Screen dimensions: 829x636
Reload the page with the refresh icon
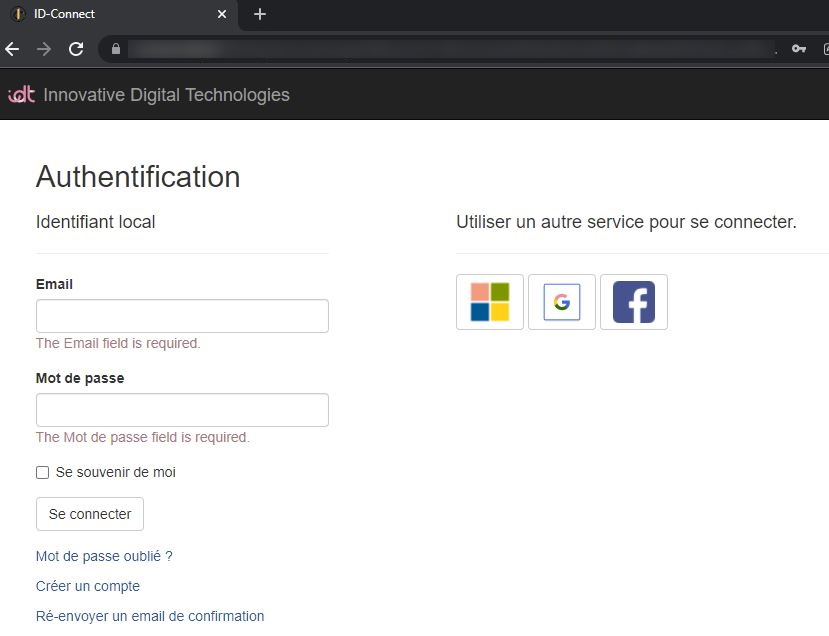[76, 49]
